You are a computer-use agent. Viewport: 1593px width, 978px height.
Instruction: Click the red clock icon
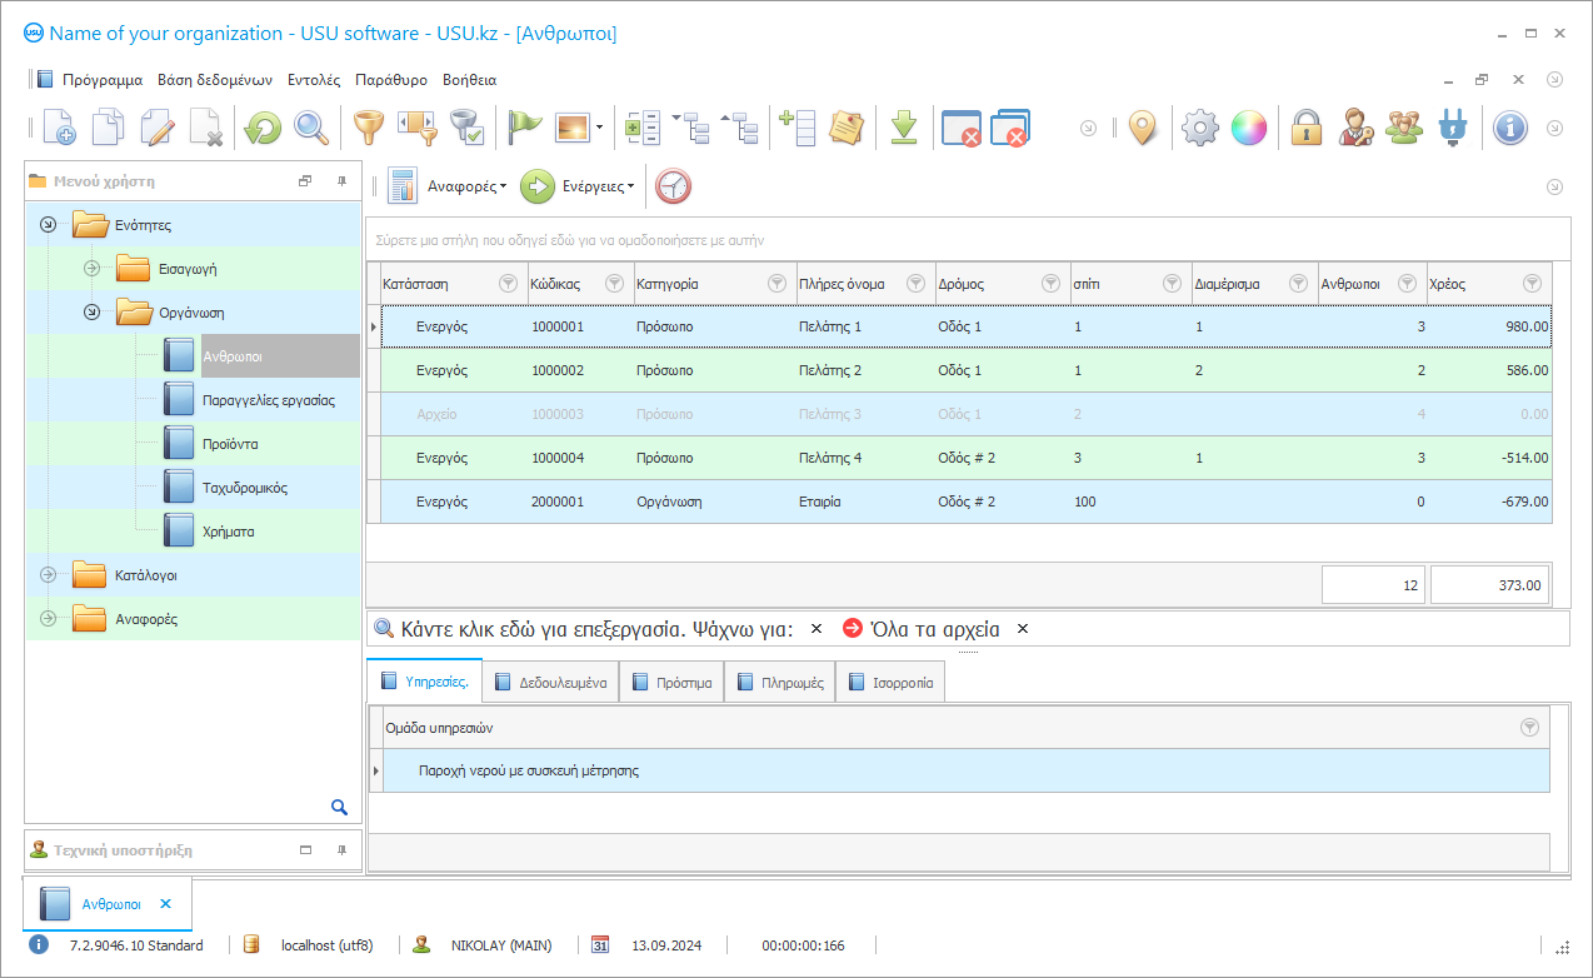pyautogui.click(x=673, y=186)
